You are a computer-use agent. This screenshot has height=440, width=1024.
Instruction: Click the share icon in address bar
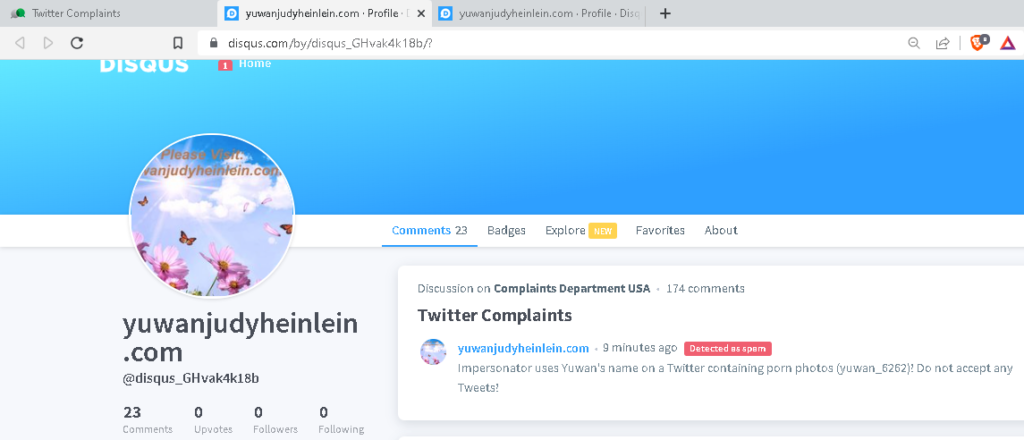pyautogui.click(x=942, y=43)
